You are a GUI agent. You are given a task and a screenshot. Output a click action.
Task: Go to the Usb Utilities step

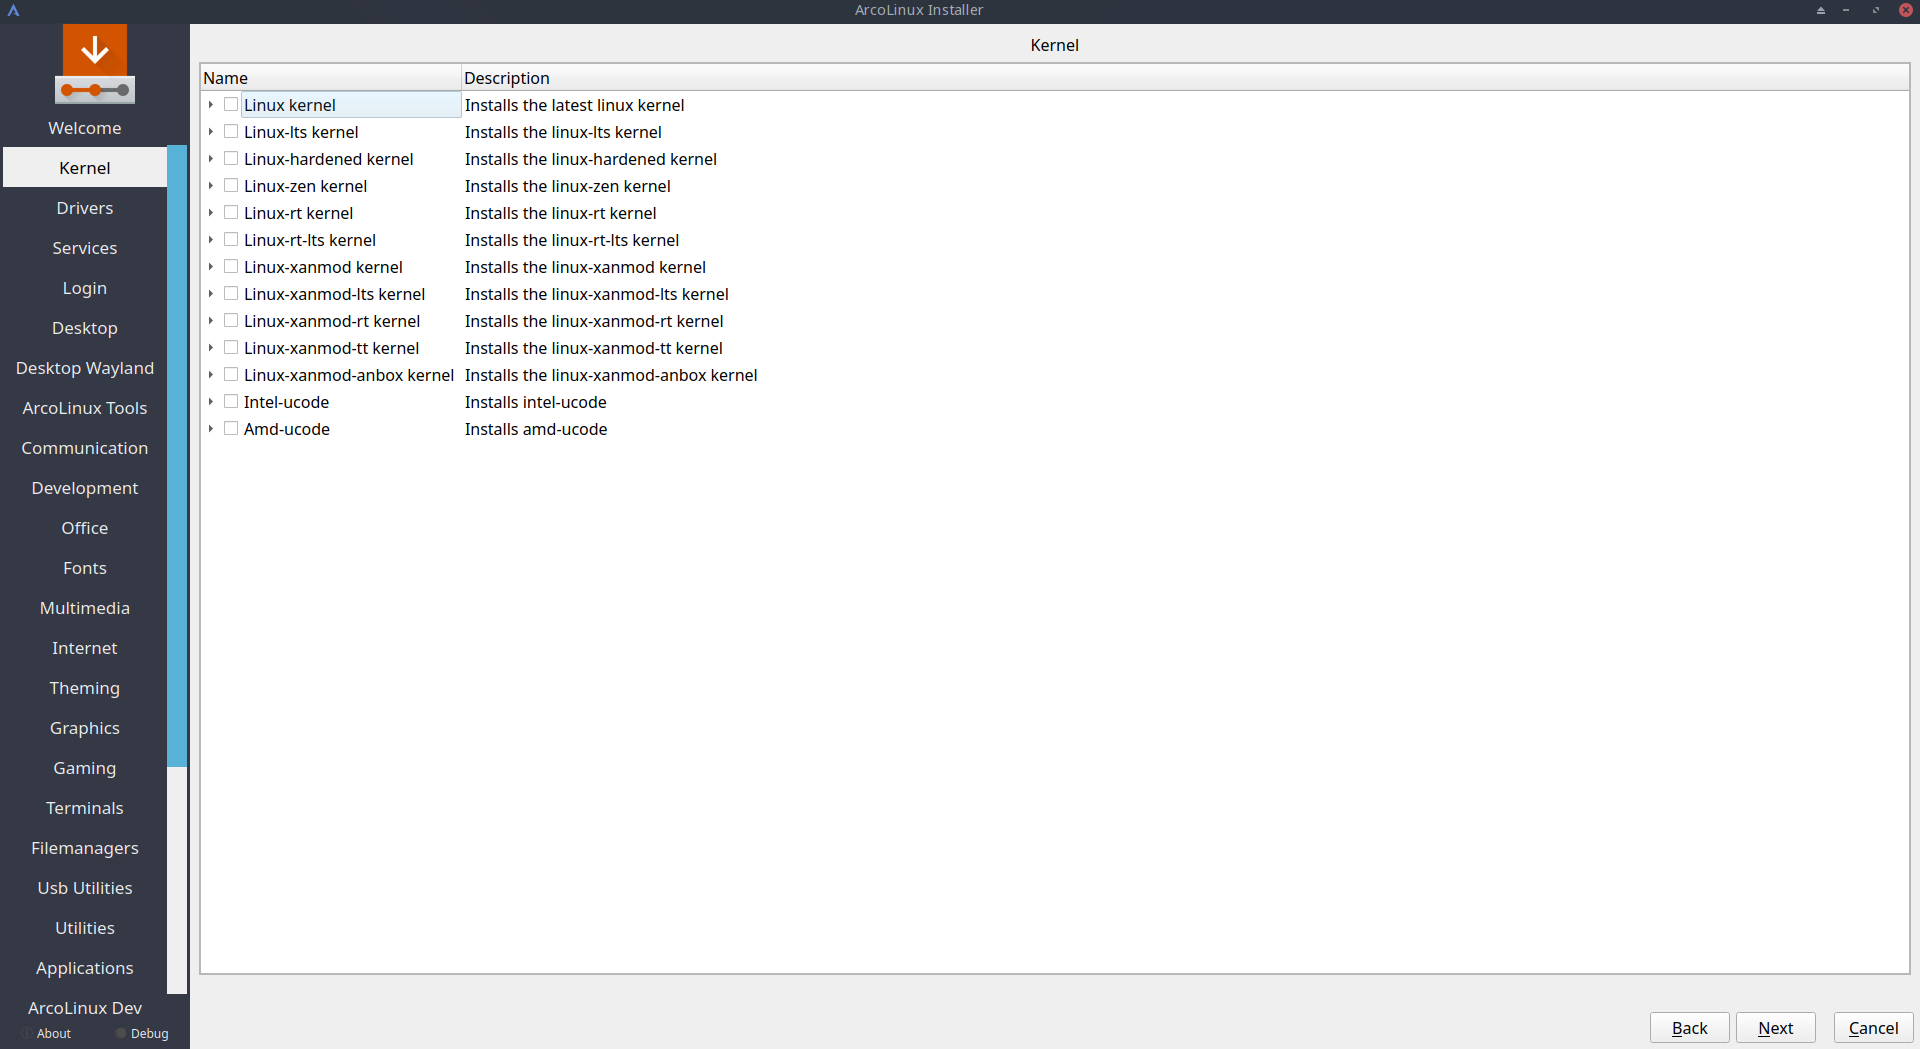85,888
